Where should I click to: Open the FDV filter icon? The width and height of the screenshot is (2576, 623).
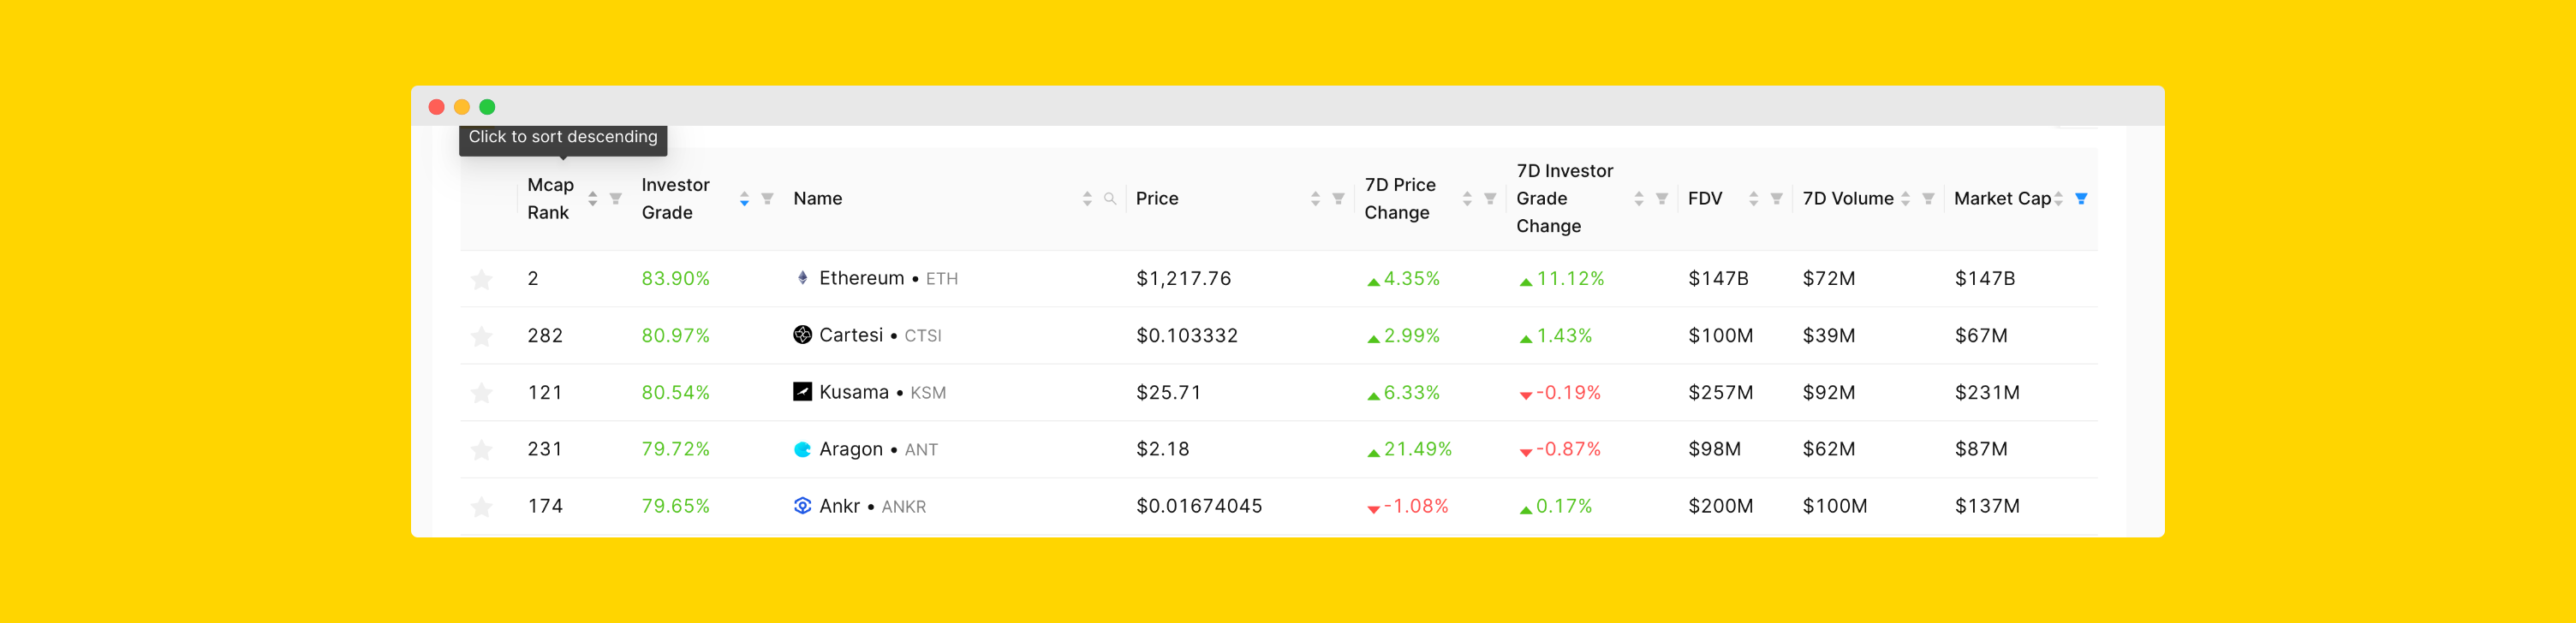coord(1776,199)
